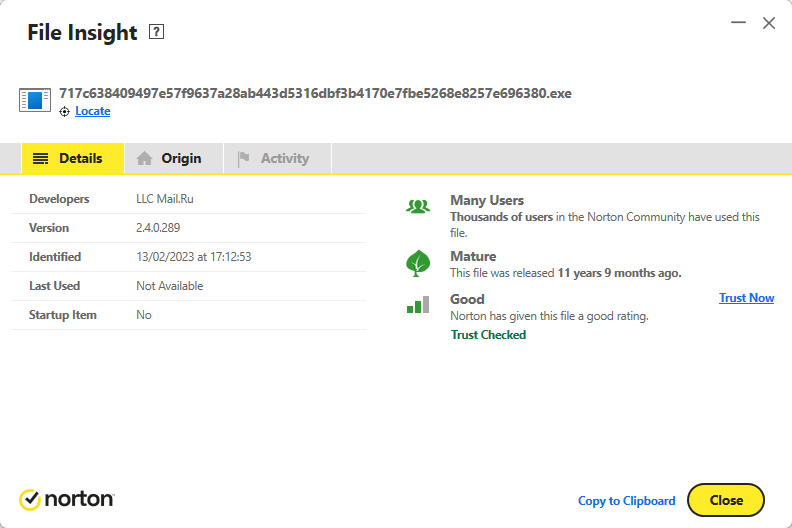792x528 pixels.
Task: Close the window with the X
Action: point(769,23)
